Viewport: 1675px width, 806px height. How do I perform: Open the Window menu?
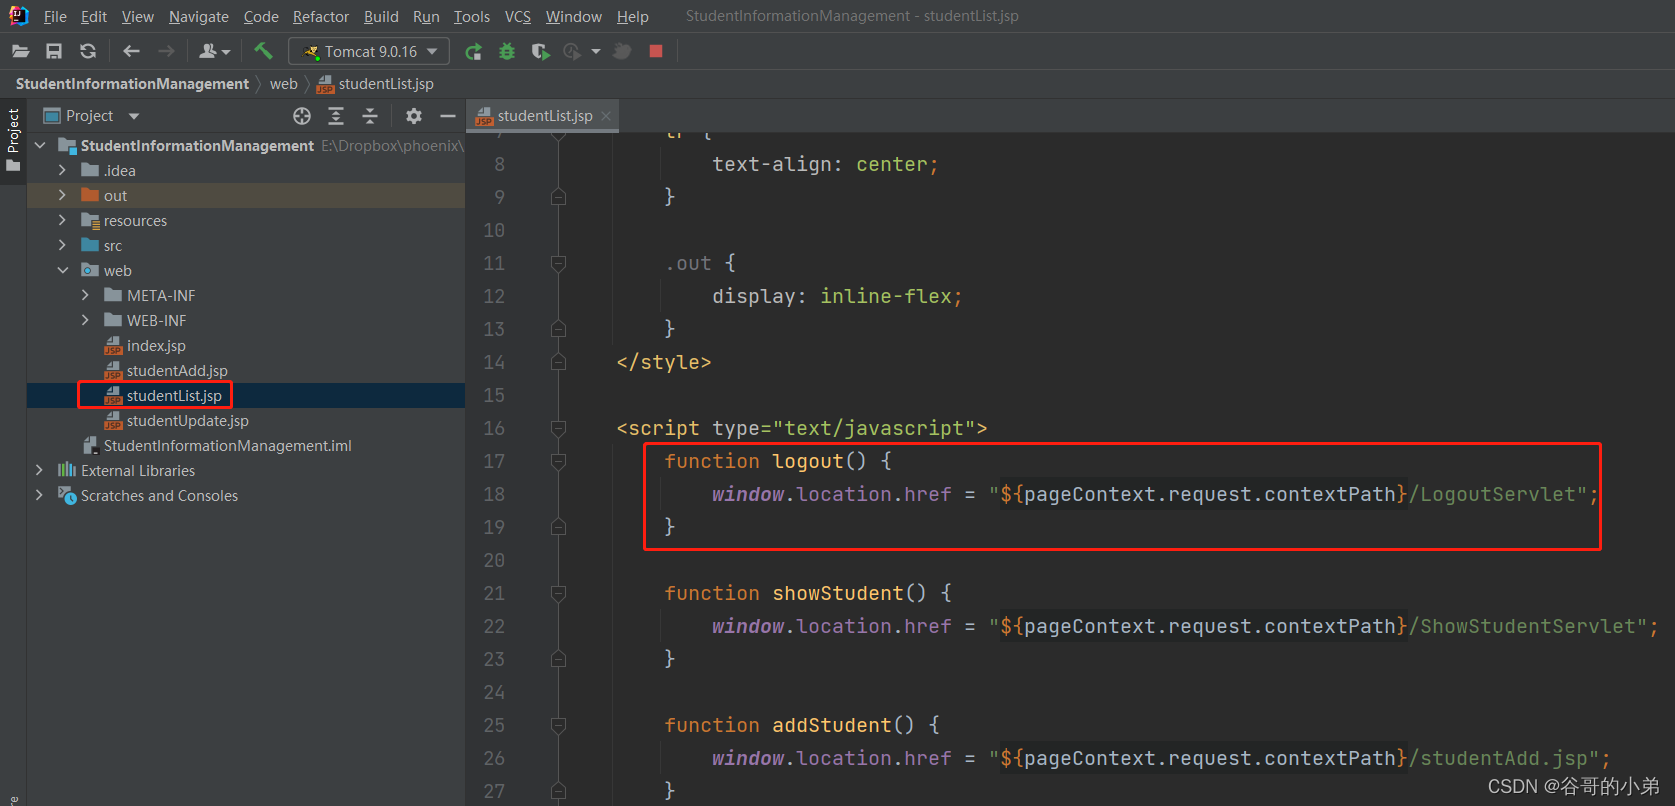click(x=574, y=16)
